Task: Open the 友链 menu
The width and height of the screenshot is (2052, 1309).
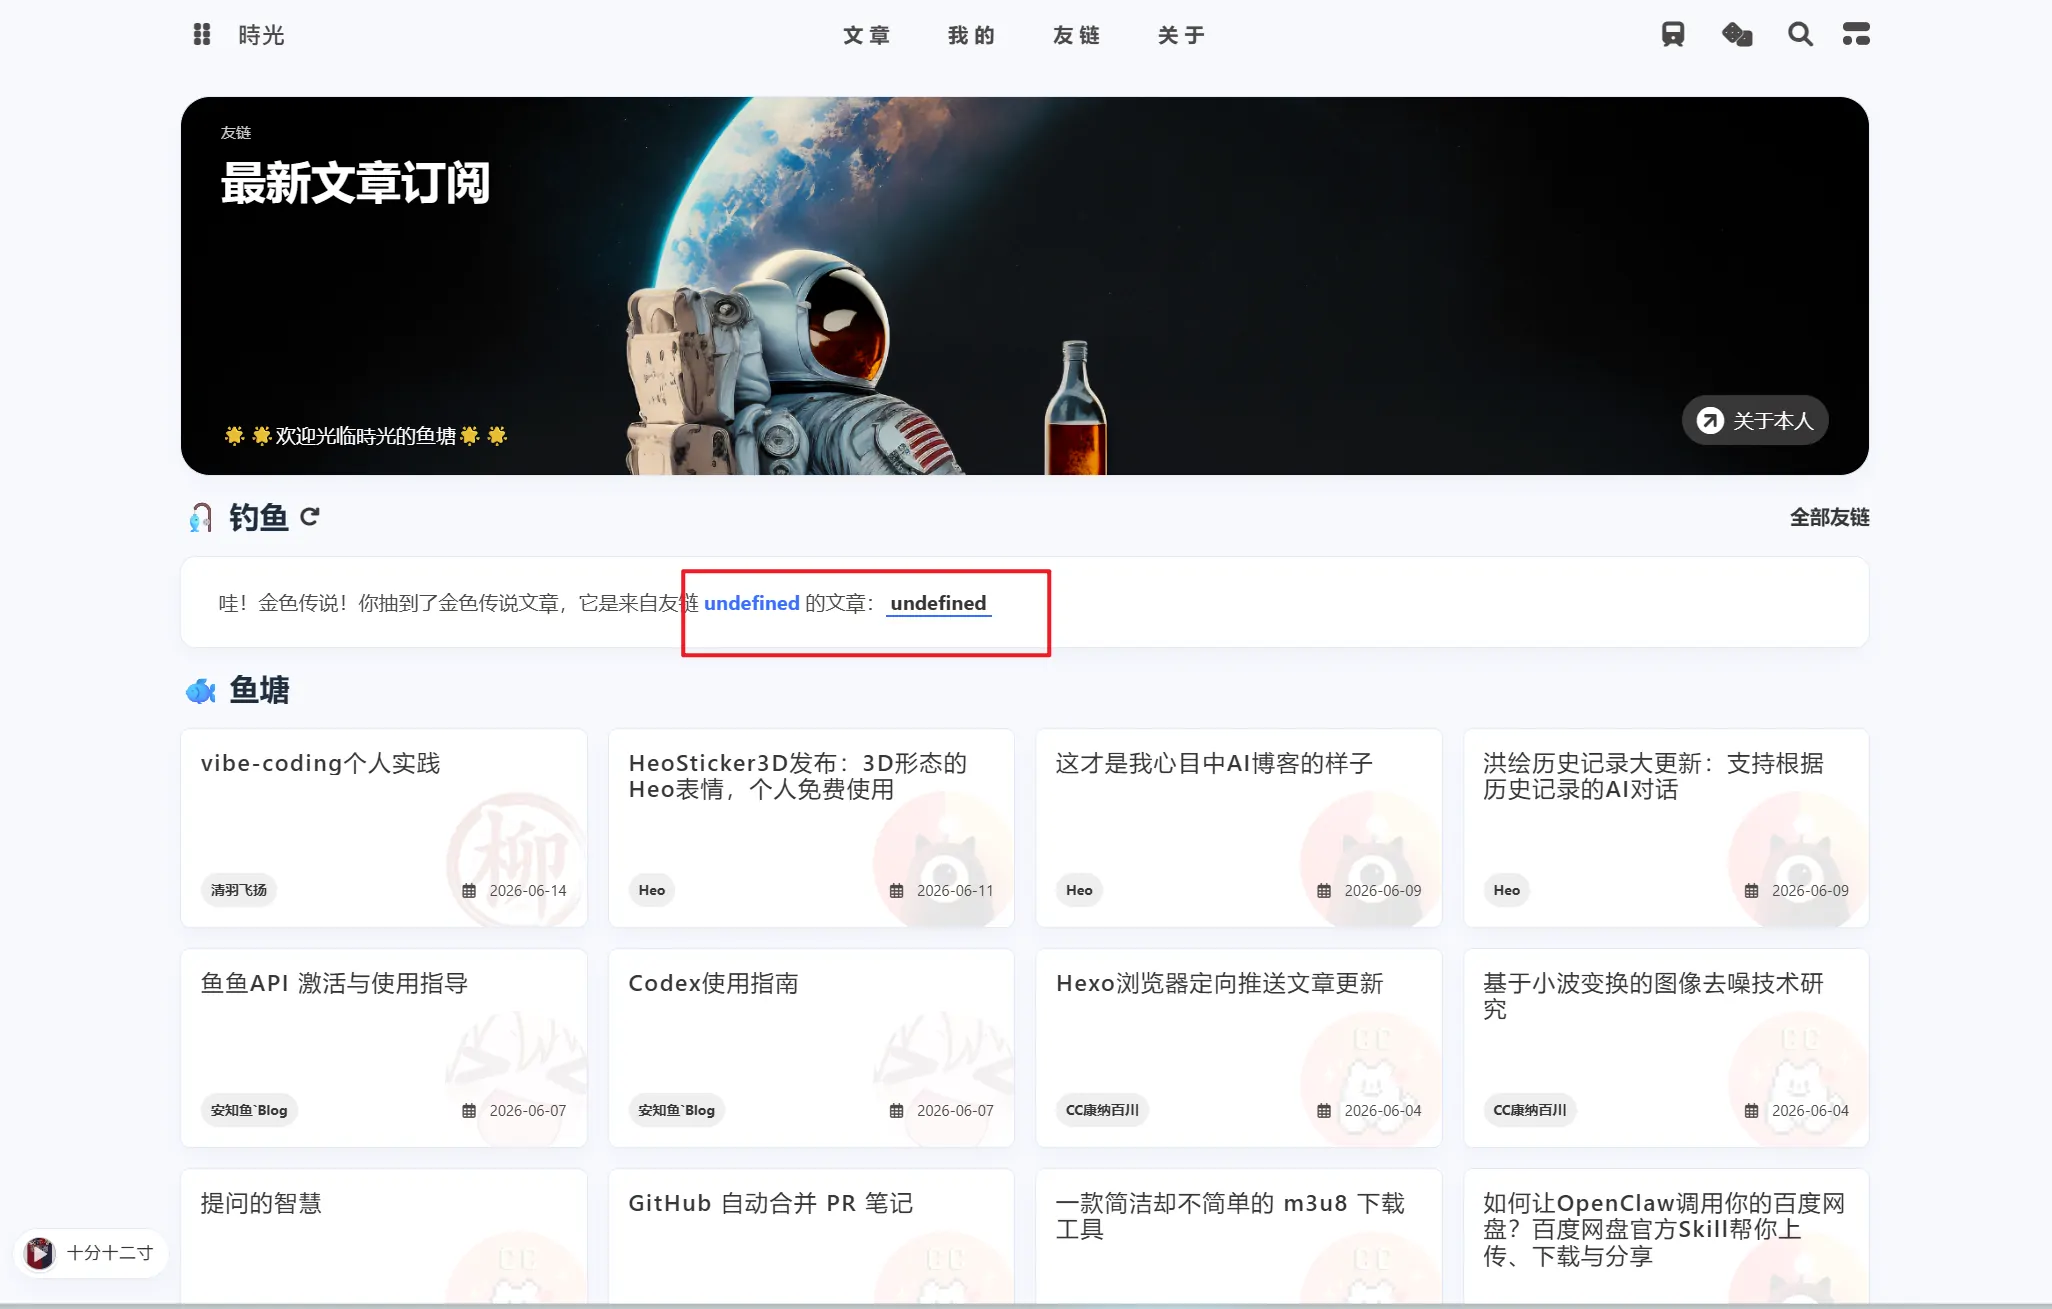Action: pyautogui.click(x=1077, y=36)
